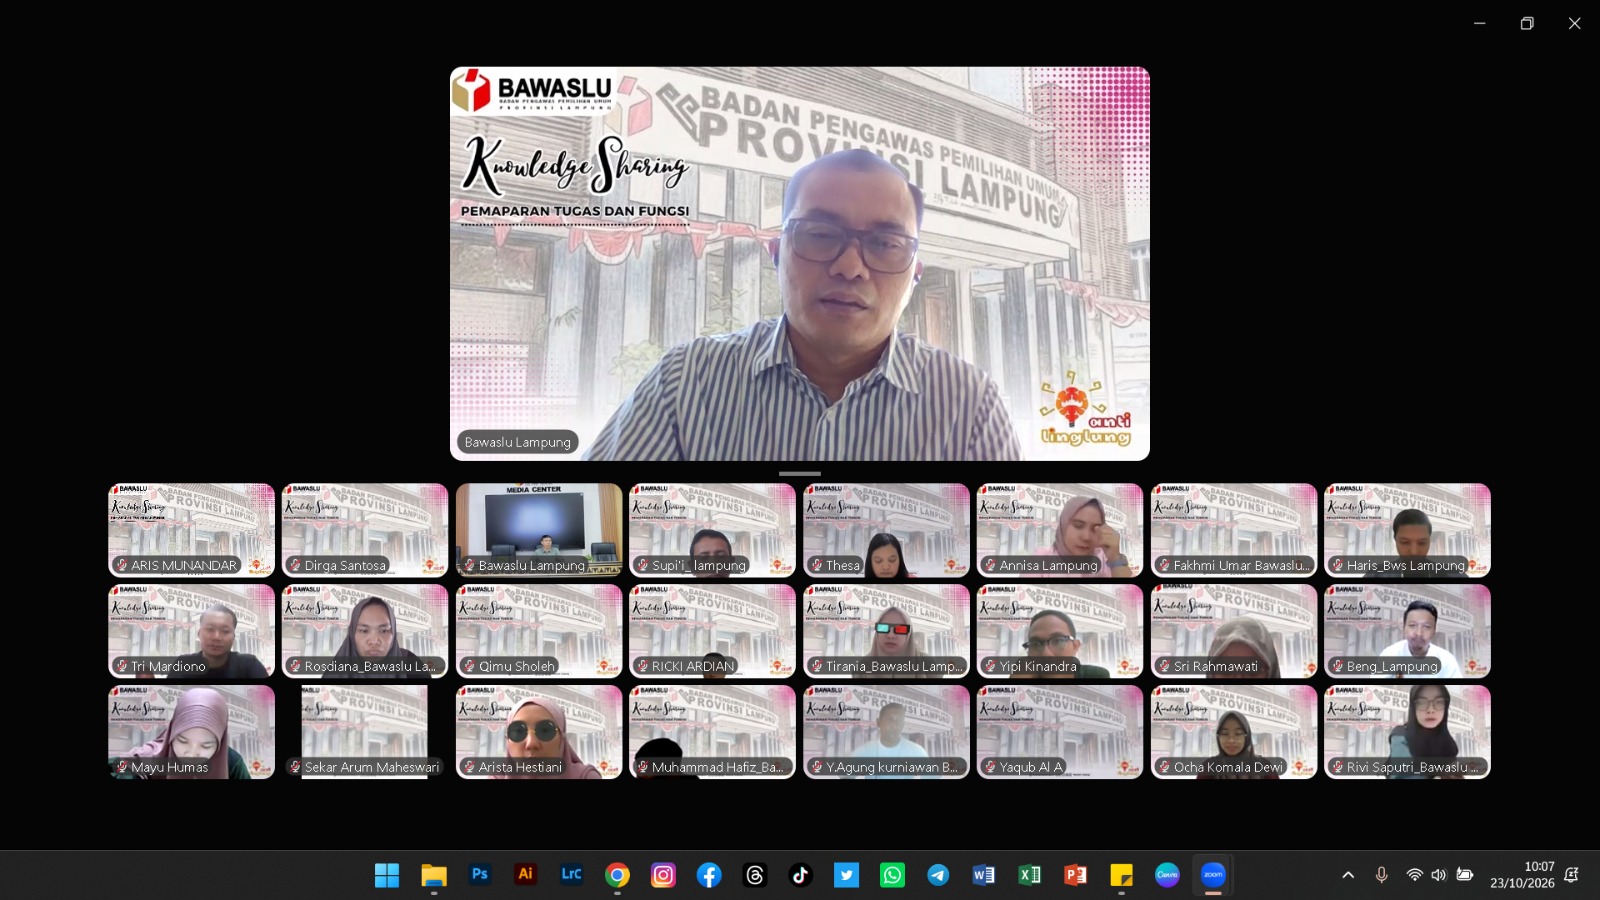
Task: Open Wi-Fi network settings in tray
Action: (x=1414, y=875)
